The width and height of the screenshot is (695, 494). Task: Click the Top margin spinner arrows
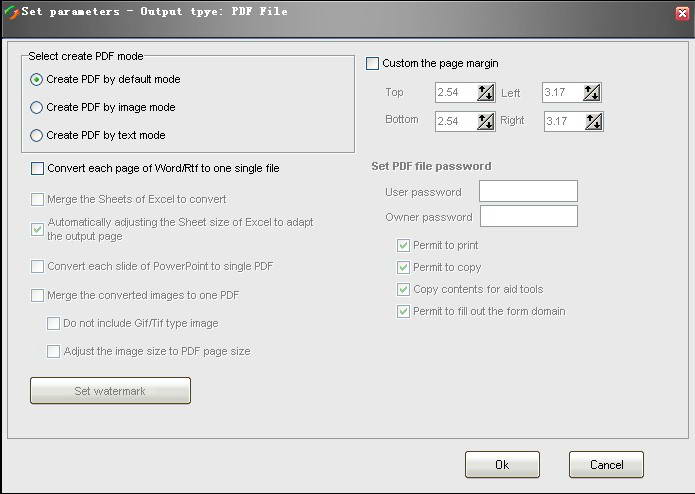tap(486, 93)
